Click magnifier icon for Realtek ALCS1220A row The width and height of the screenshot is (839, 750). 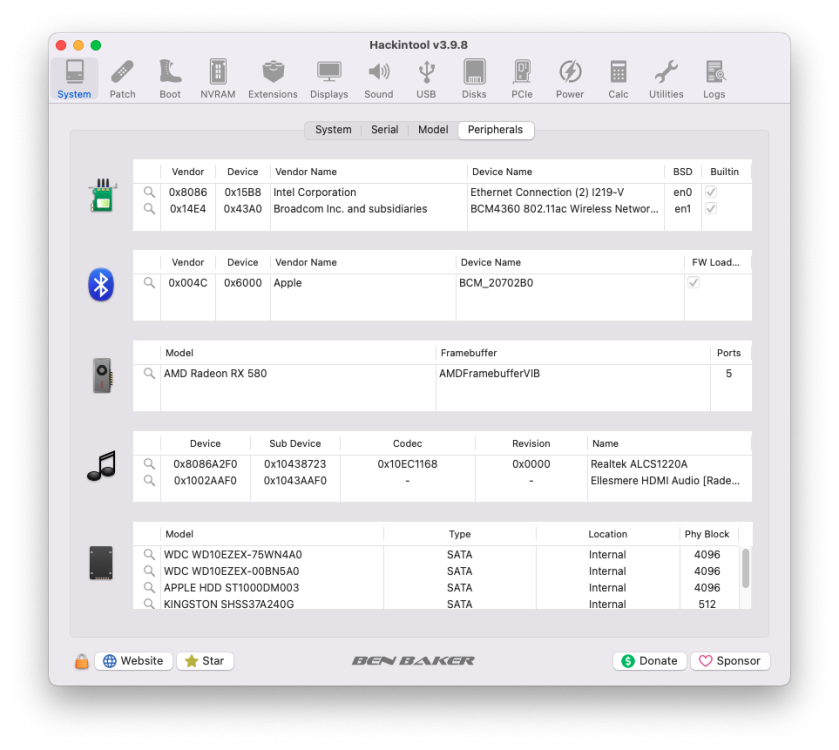[x=149, y=464]
